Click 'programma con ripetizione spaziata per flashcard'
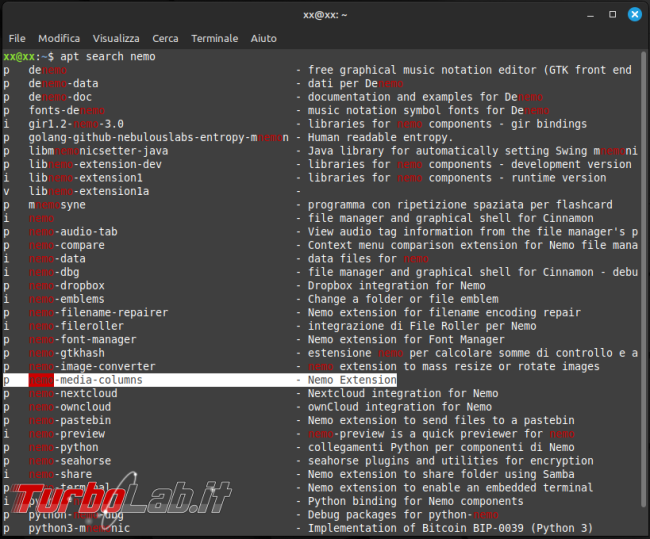 tap(460, 205)
